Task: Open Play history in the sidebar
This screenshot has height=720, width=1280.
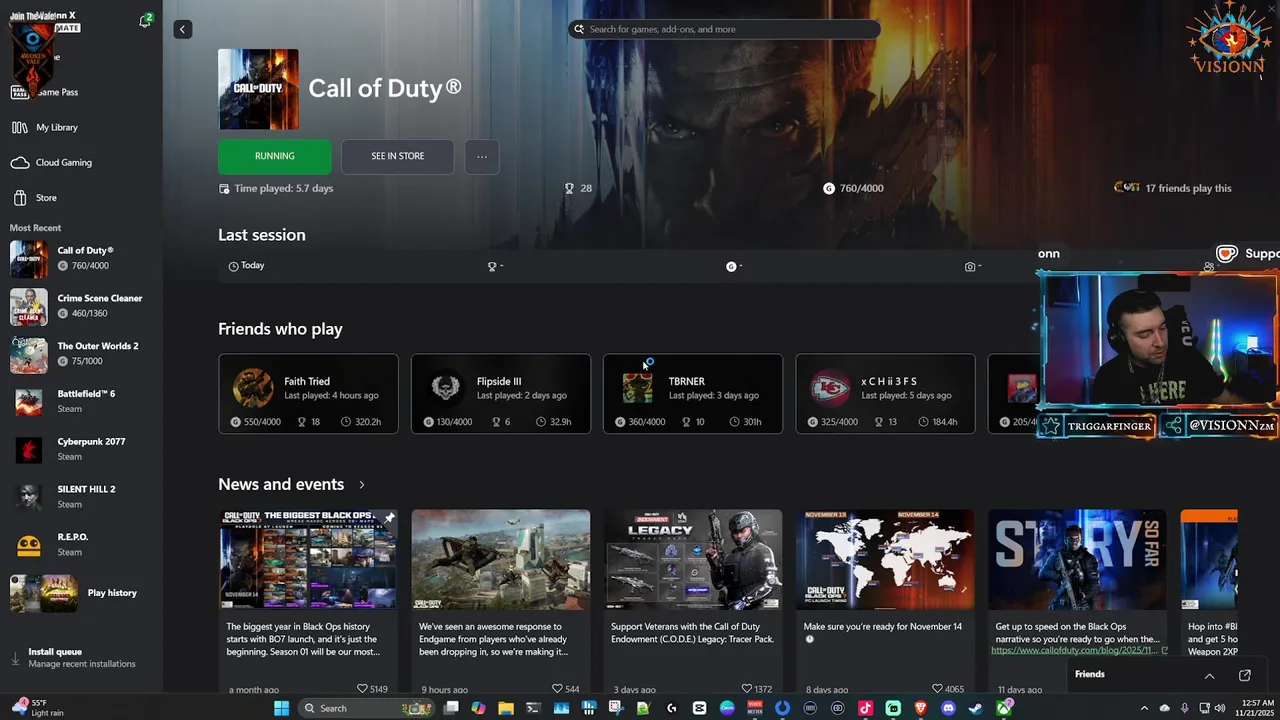Action: coord(80,593)
